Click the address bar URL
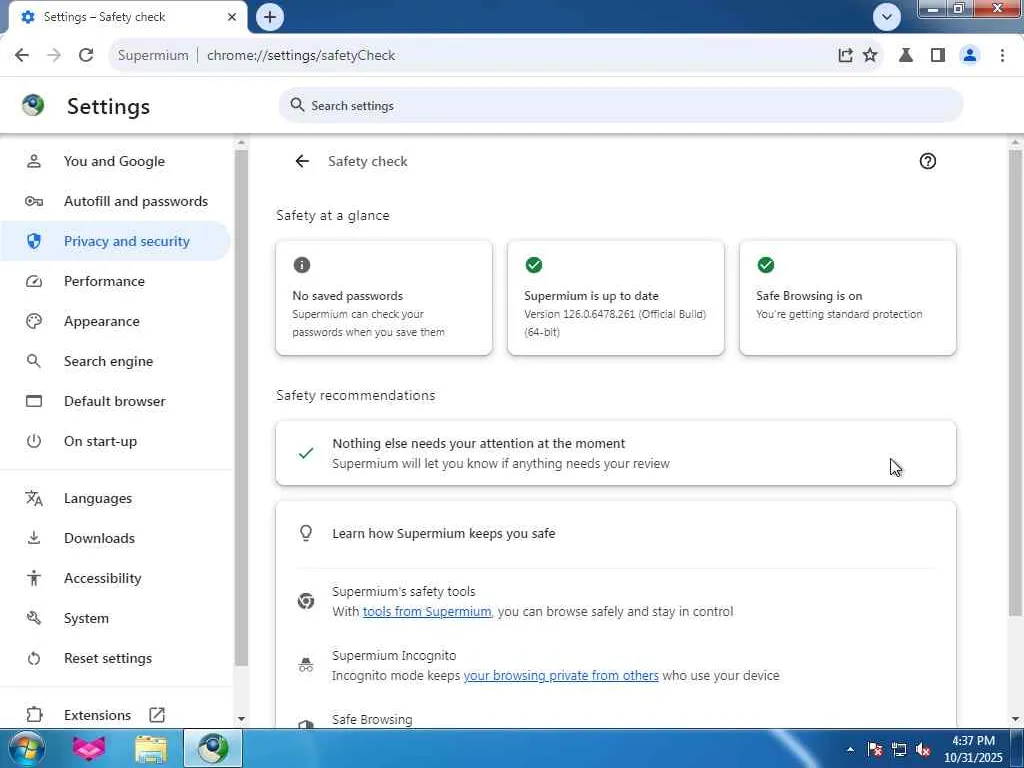Screen dimensions: 1024x768 pyautogui.click(x=301, y=56)
